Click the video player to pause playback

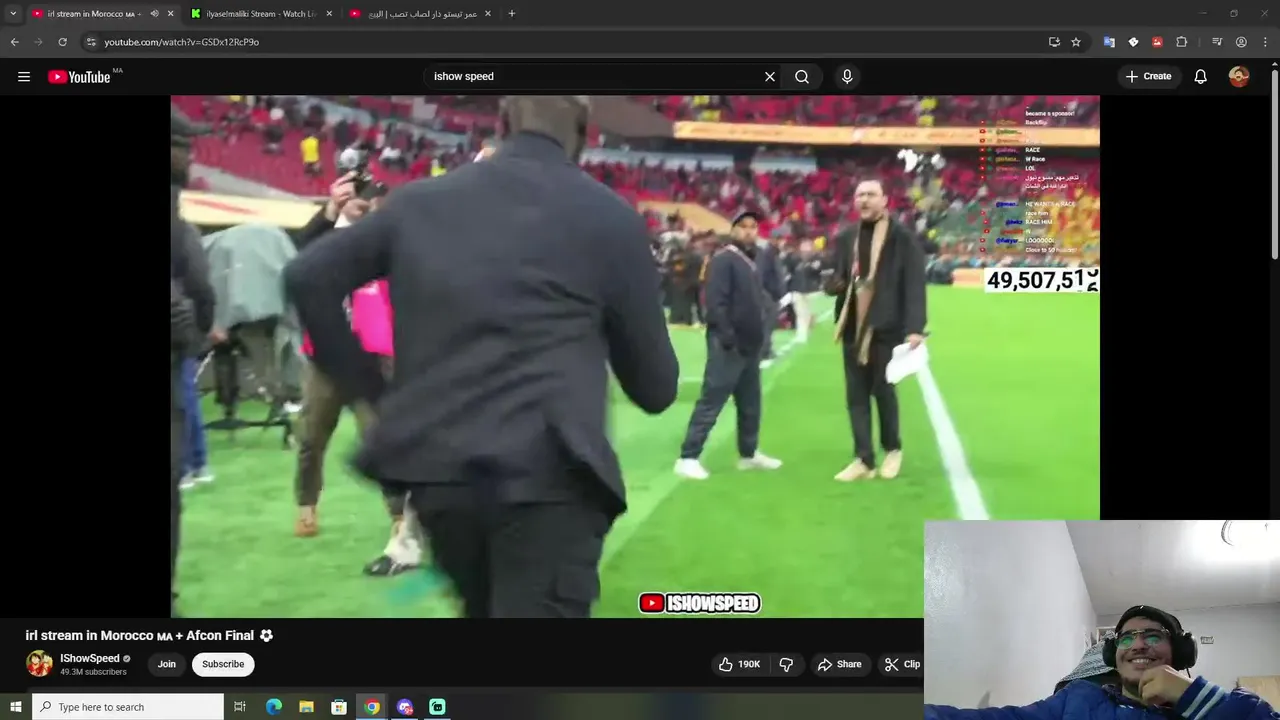pyautogui.click(x=635, y=356)
